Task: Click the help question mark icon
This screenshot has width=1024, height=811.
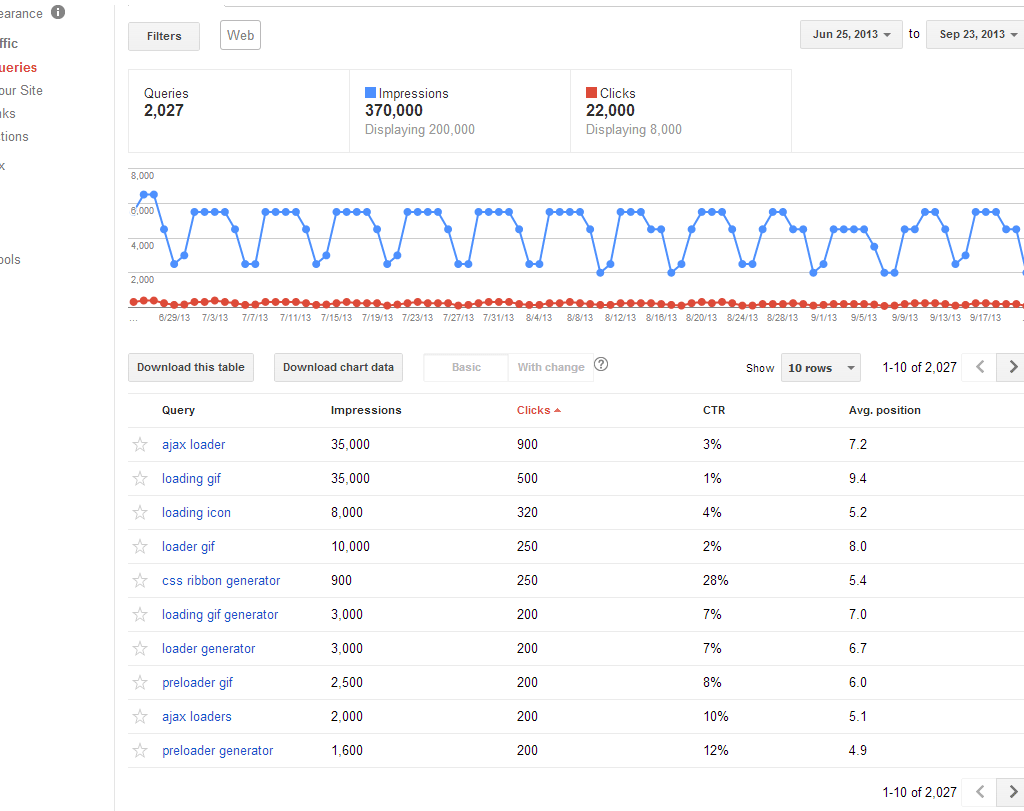Action: (x=601, y=365)
